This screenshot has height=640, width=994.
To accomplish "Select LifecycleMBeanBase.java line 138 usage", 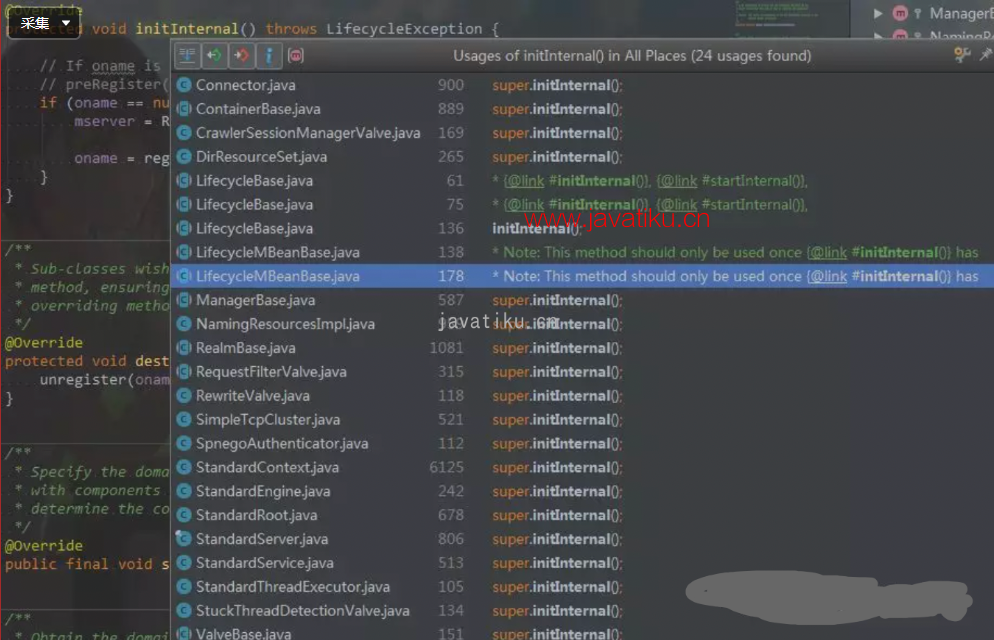I will 582,252.
